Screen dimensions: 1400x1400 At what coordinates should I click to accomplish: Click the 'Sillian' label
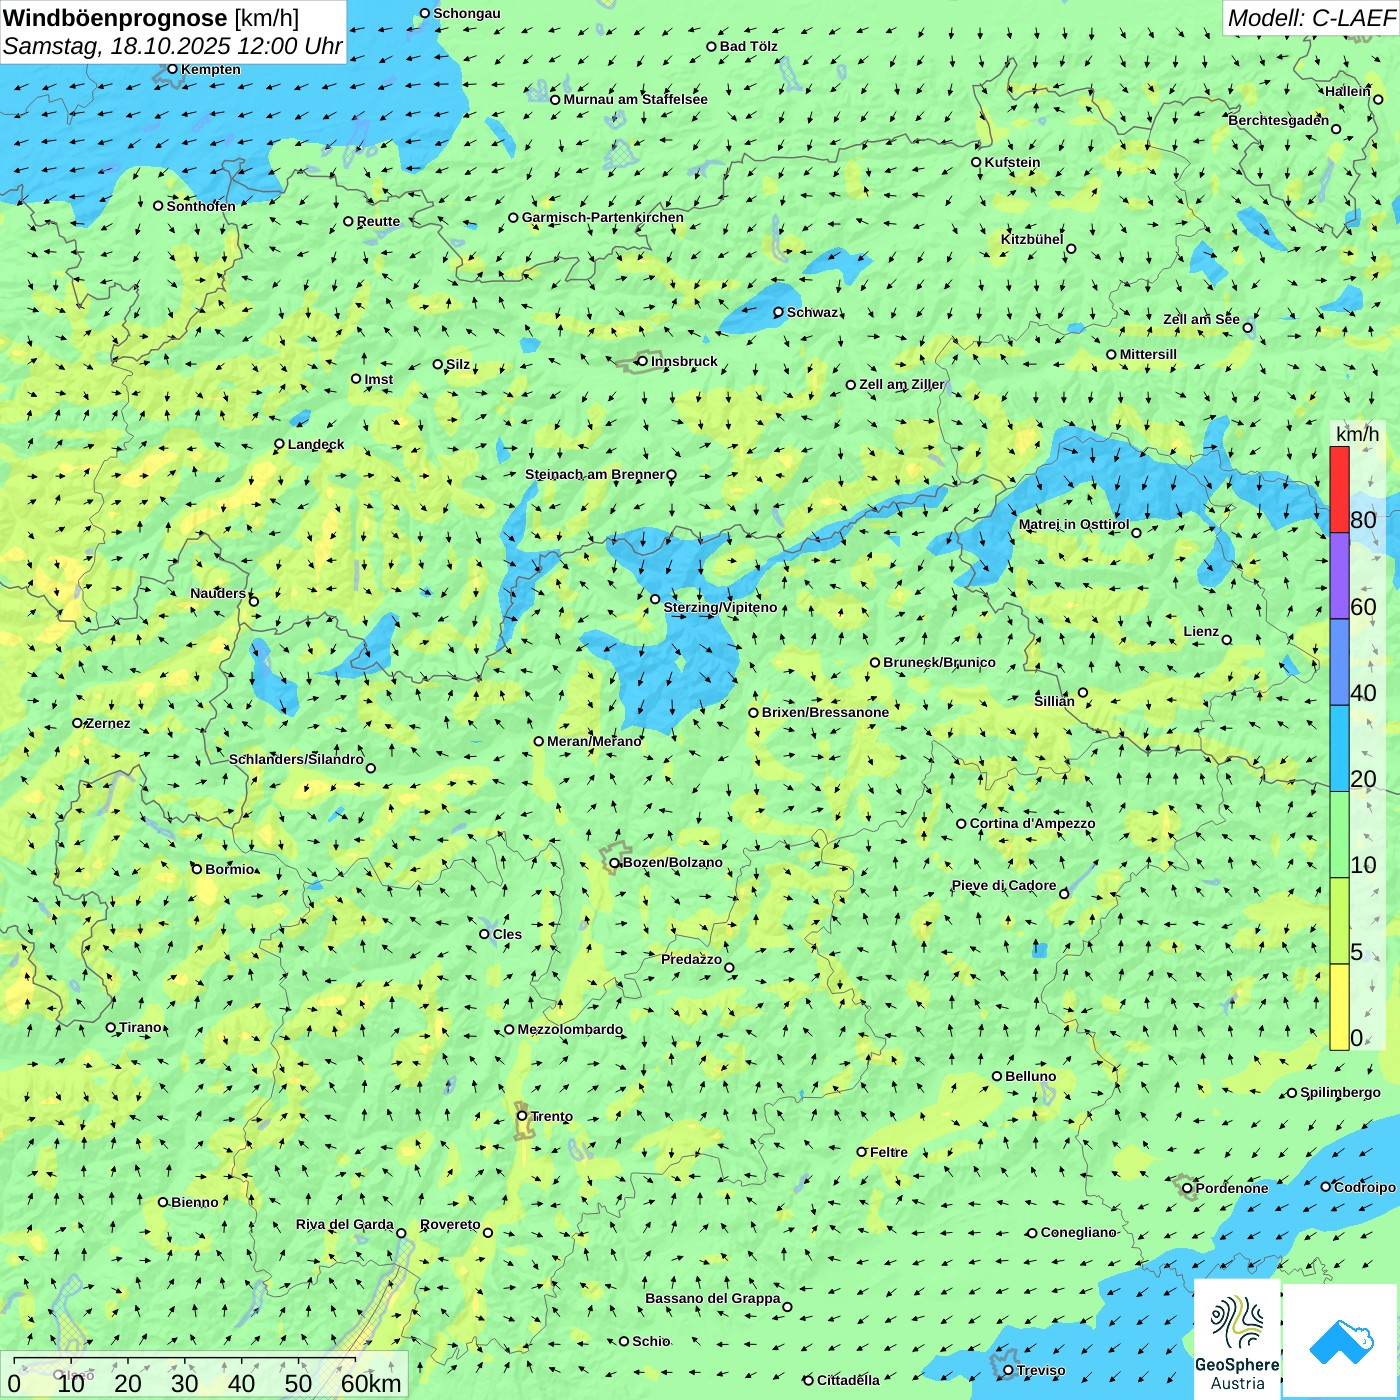[1054, 701]
